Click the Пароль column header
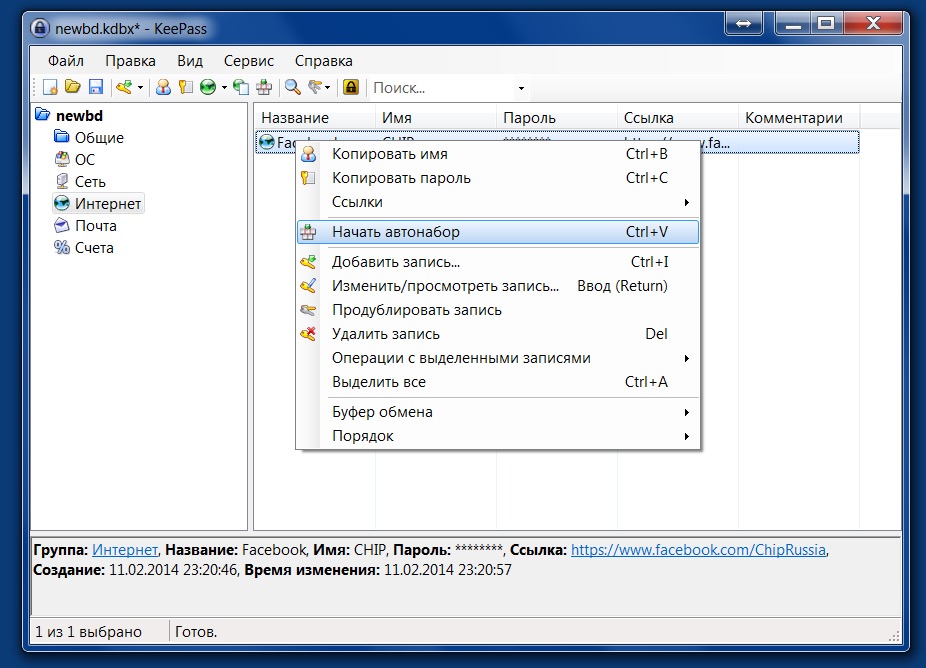Screen dimensions: 926x668 (529, 118)
